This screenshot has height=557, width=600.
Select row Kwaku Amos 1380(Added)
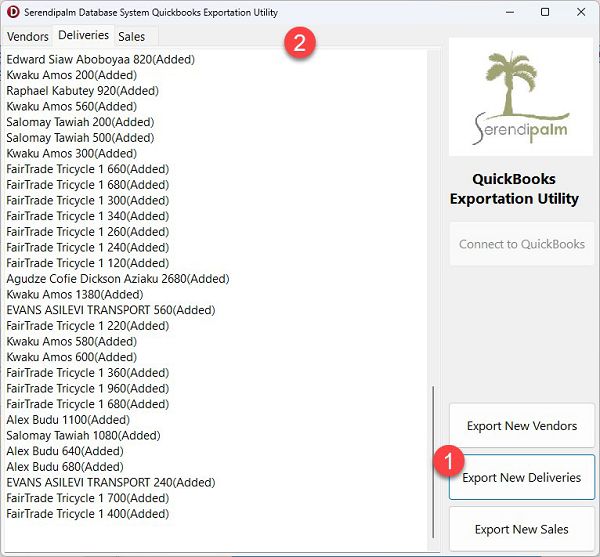click(75, 295)
